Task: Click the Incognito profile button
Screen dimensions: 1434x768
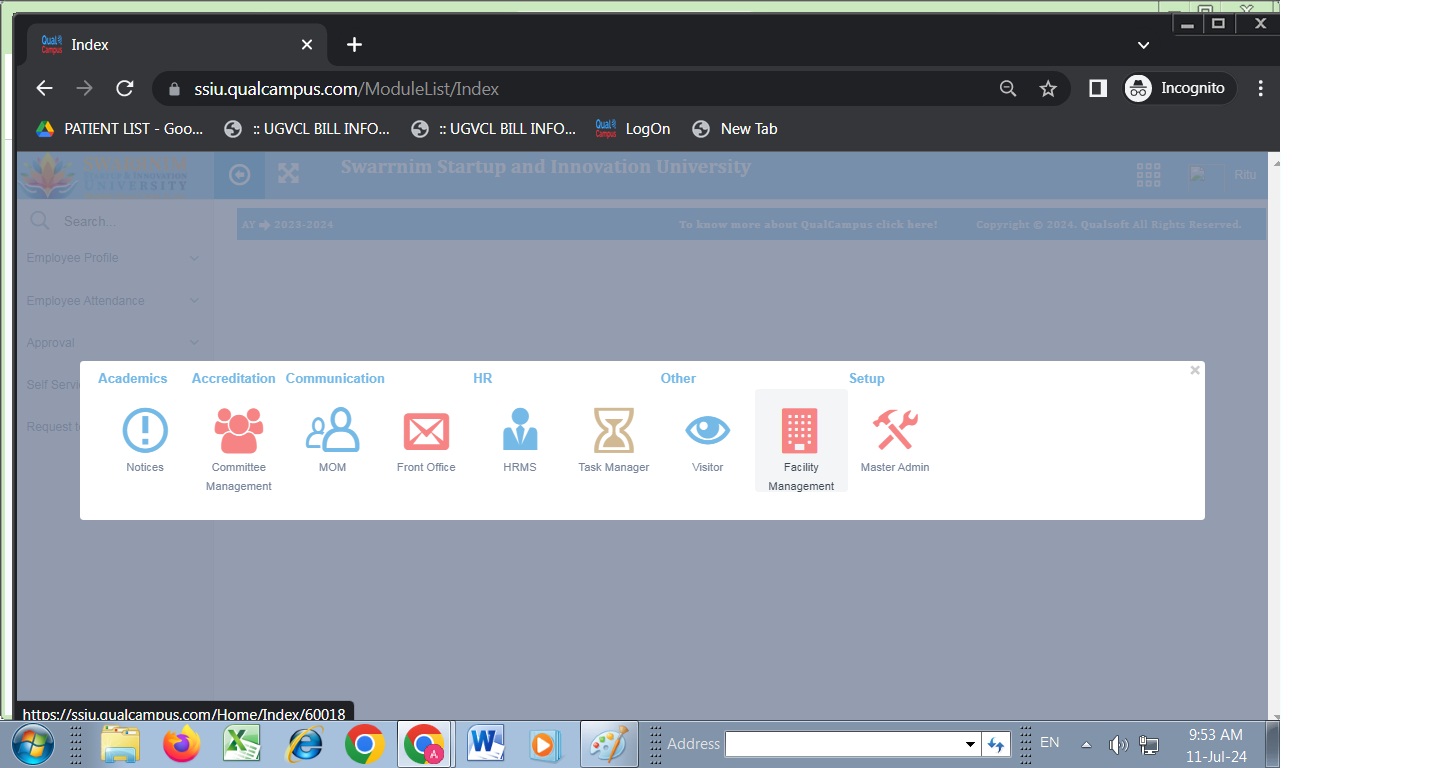Action: tap(1180, 88)
